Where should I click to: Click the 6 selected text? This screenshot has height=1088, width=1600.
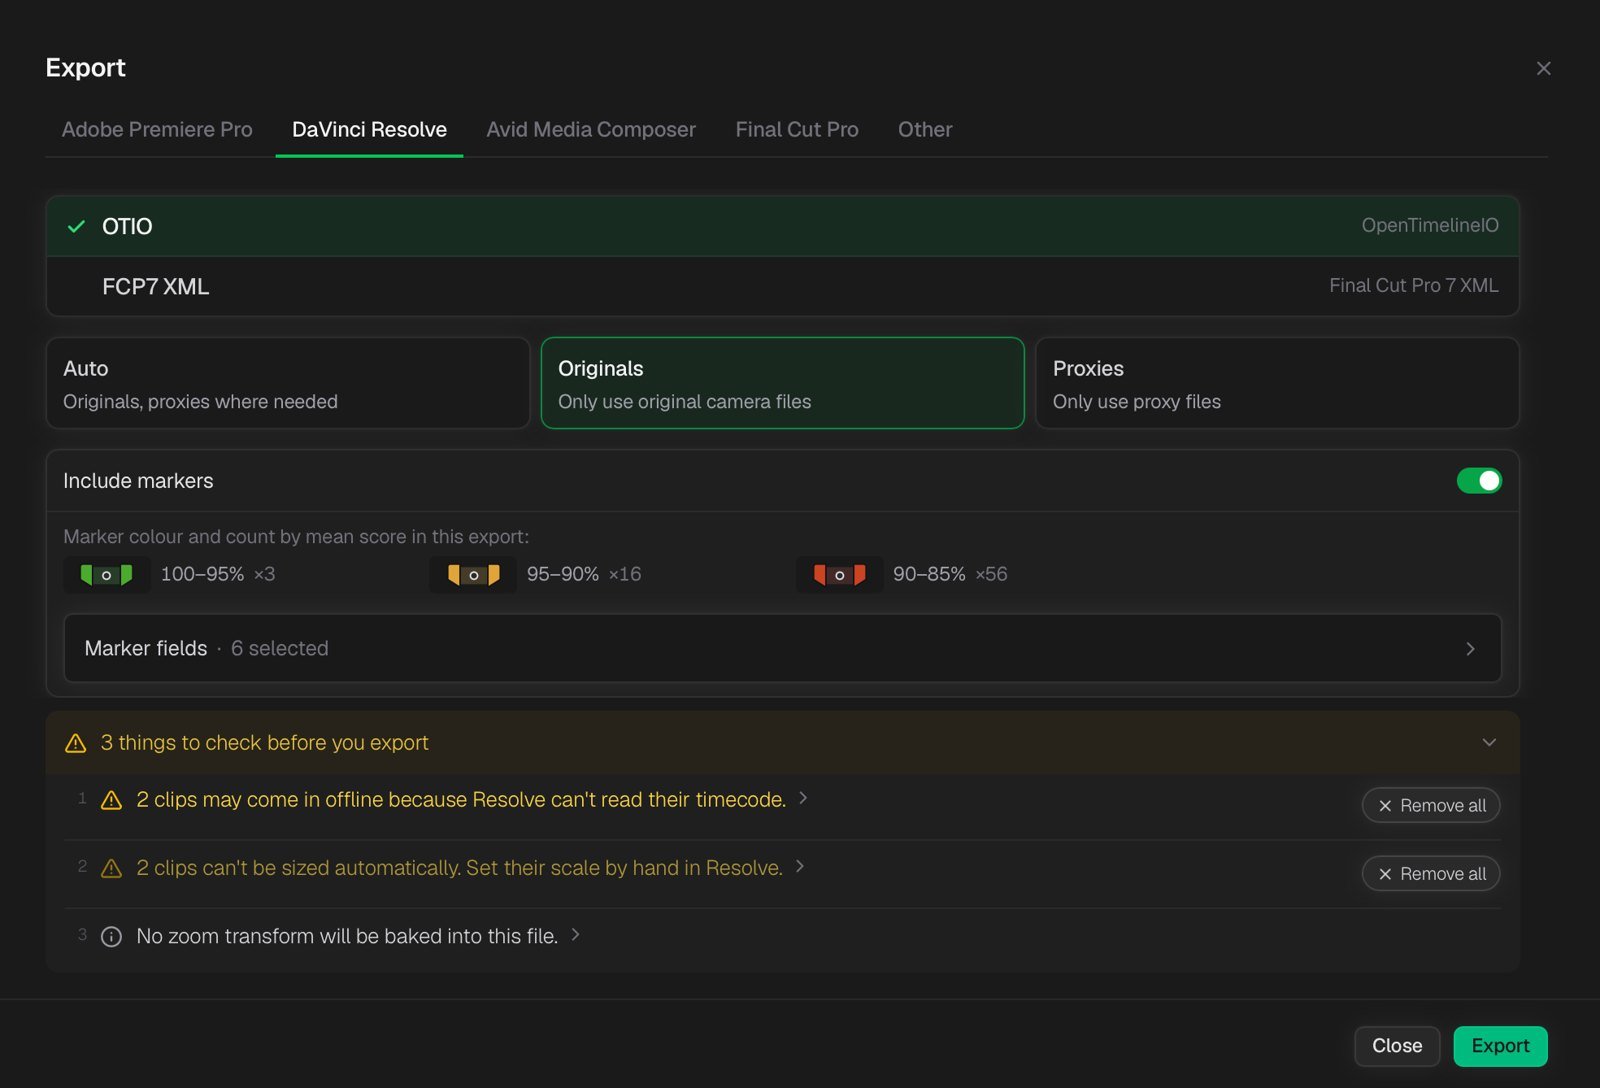280,649
